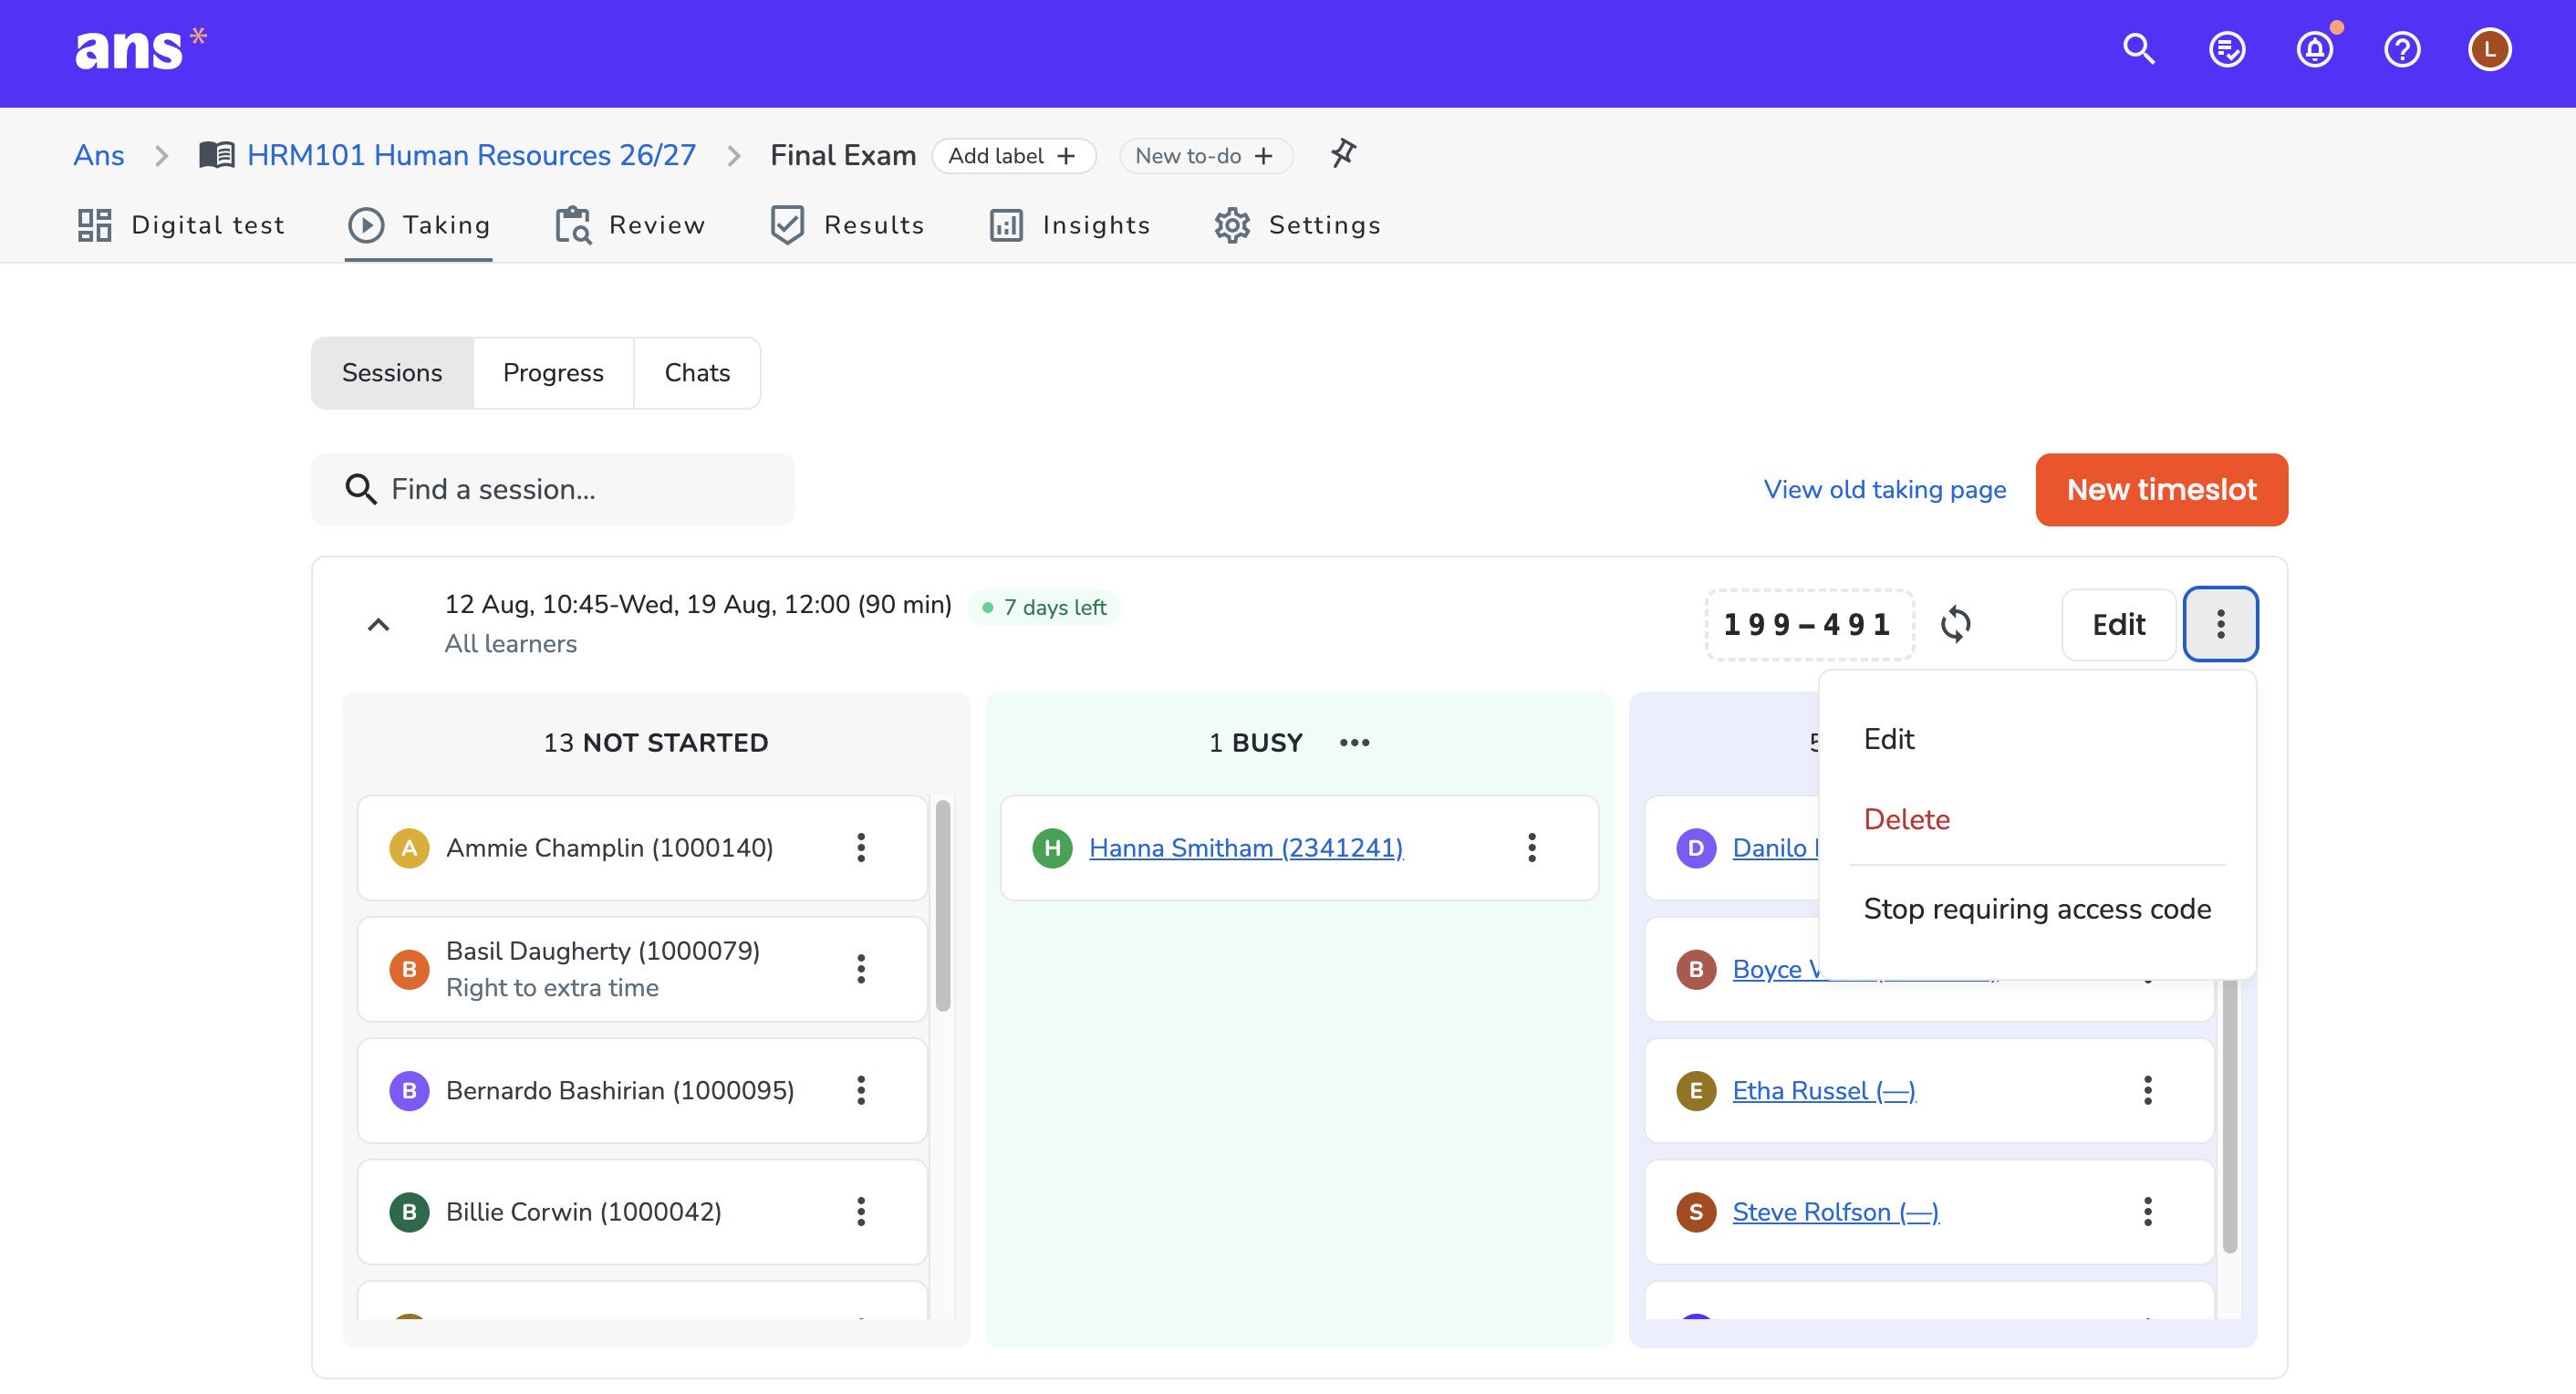Select Stop requiring access code

tap(2037, 909)
